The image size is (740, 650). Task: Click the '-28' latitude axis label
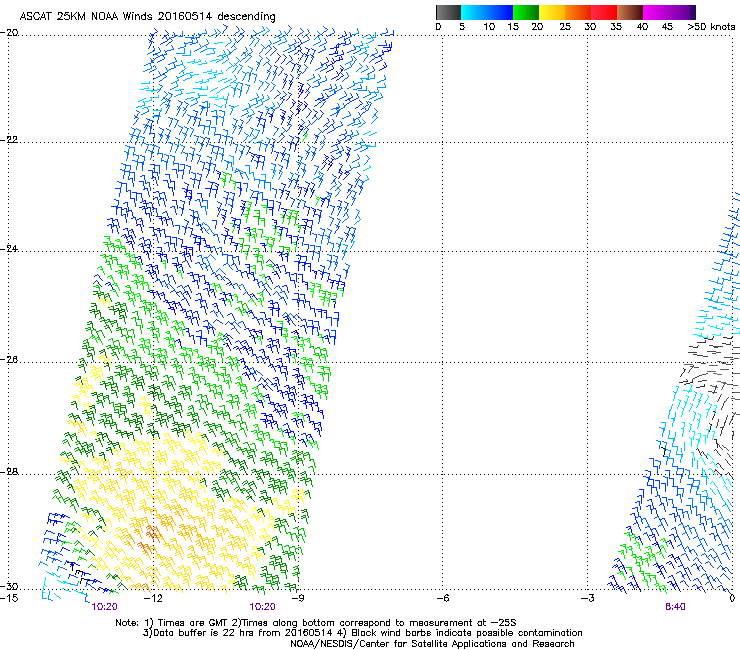click(x=9, y=472)
